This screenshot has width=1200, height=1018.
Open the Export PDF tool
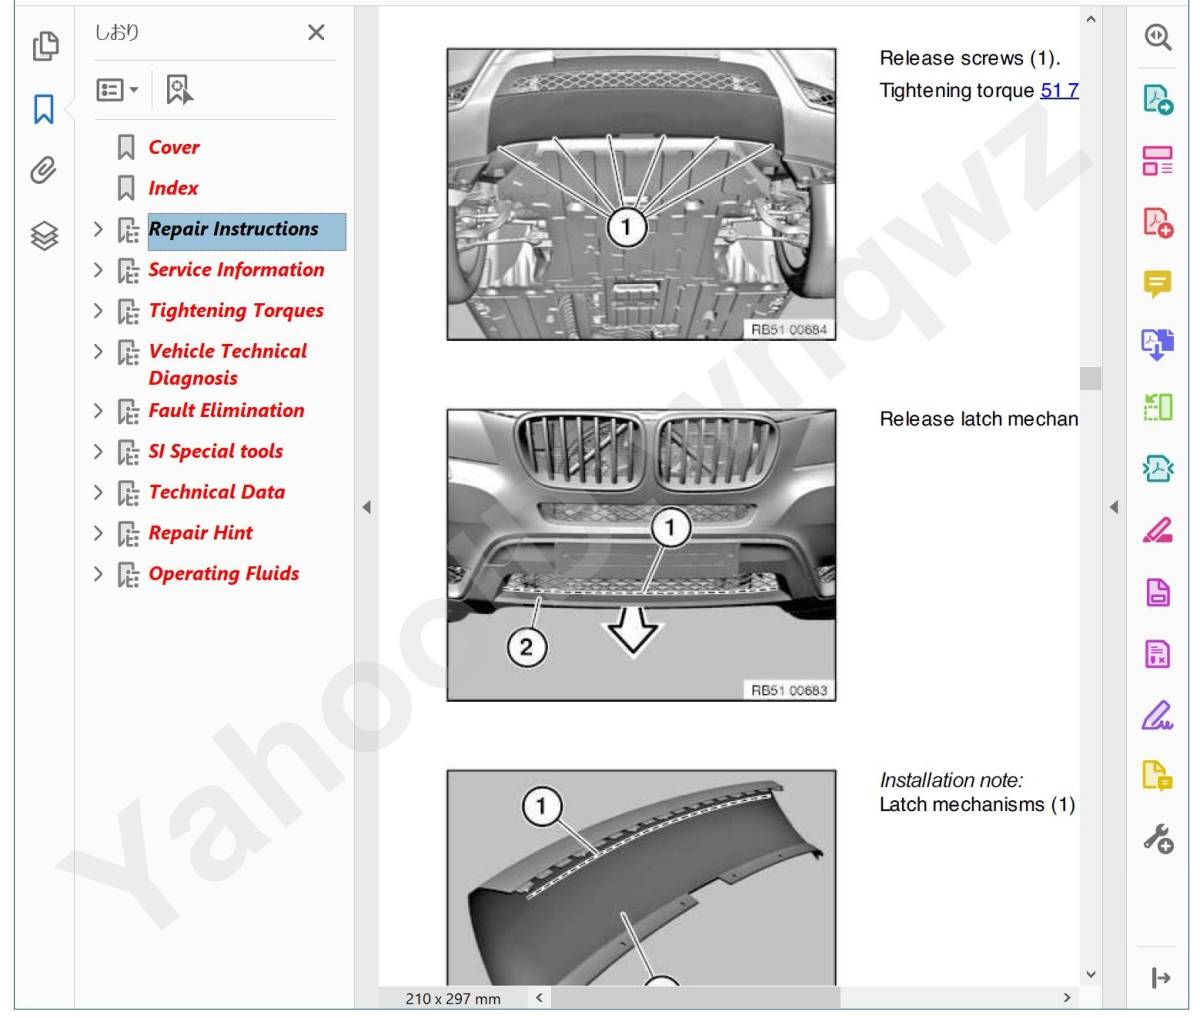[1158, 99]
